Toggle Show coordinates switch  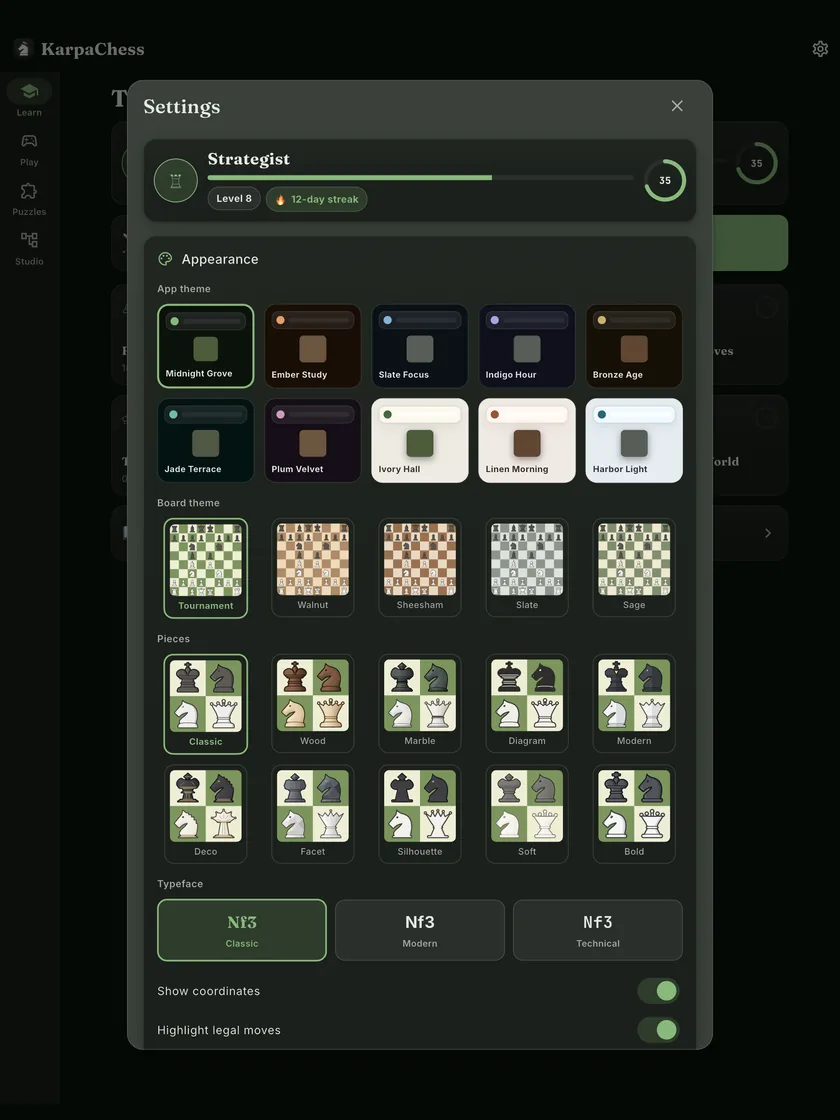click(x=658, y=991)
